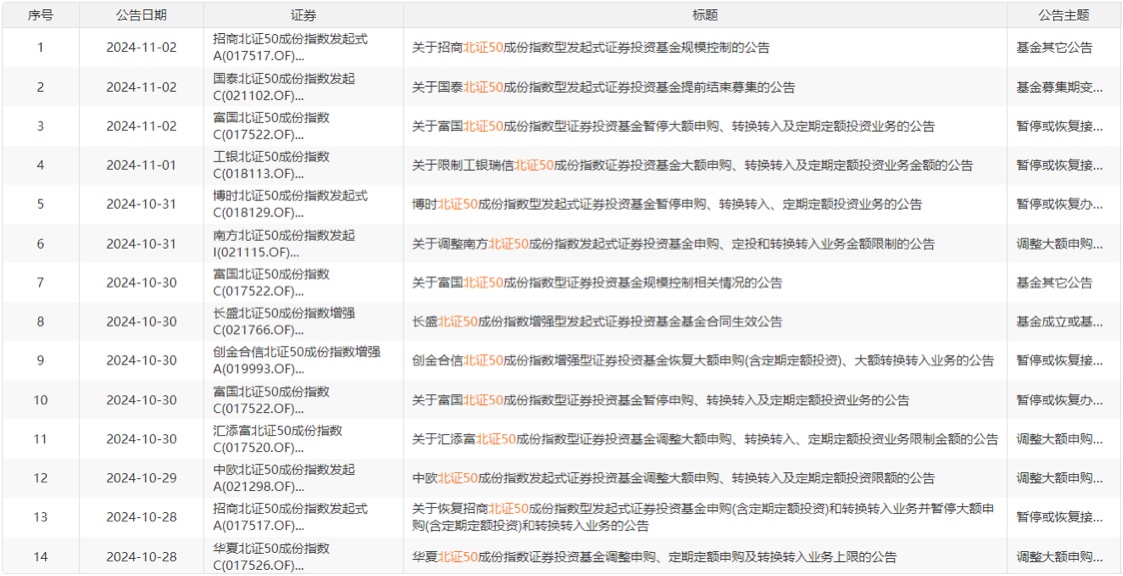The height and width of the screenshot is (576, 1123).
Task: Select security 中欧北证50 A(021298.OF)
Action: point(284,478)
